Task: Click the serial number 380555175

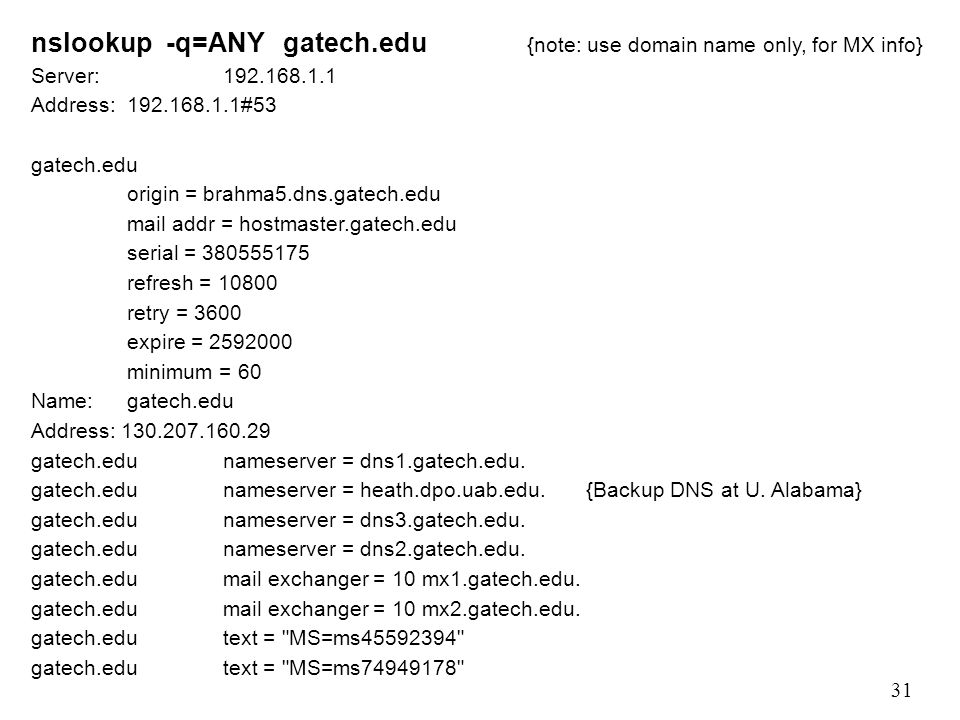Action: 255,253
